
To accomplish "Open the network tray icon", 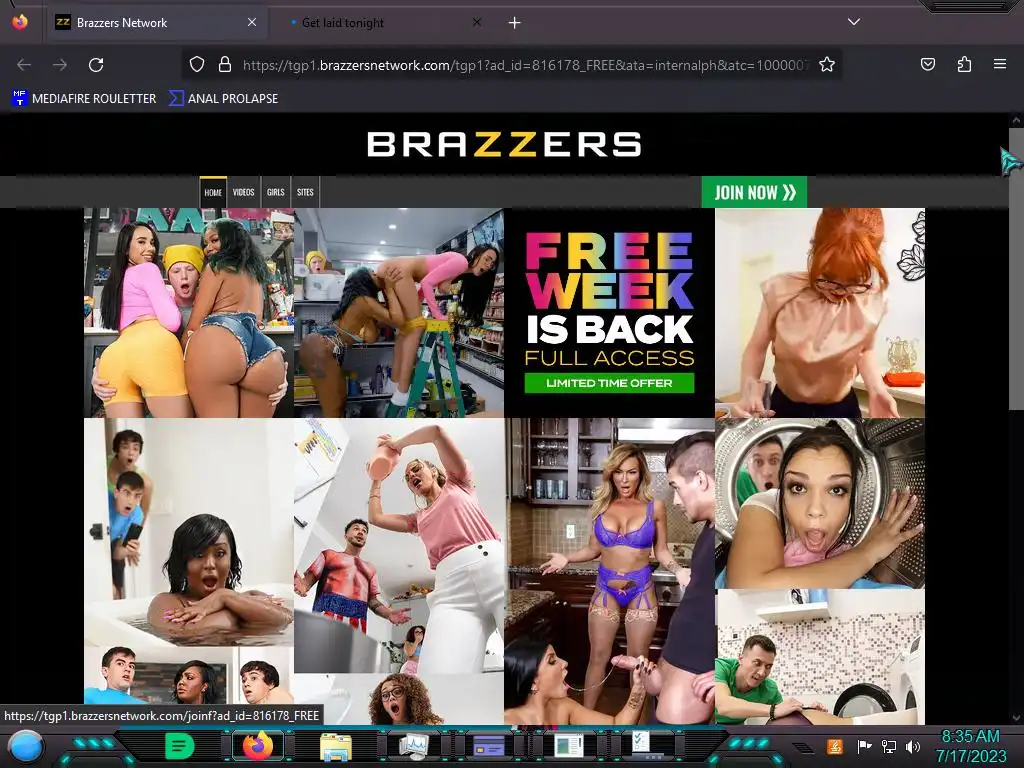I will point(888,746).
